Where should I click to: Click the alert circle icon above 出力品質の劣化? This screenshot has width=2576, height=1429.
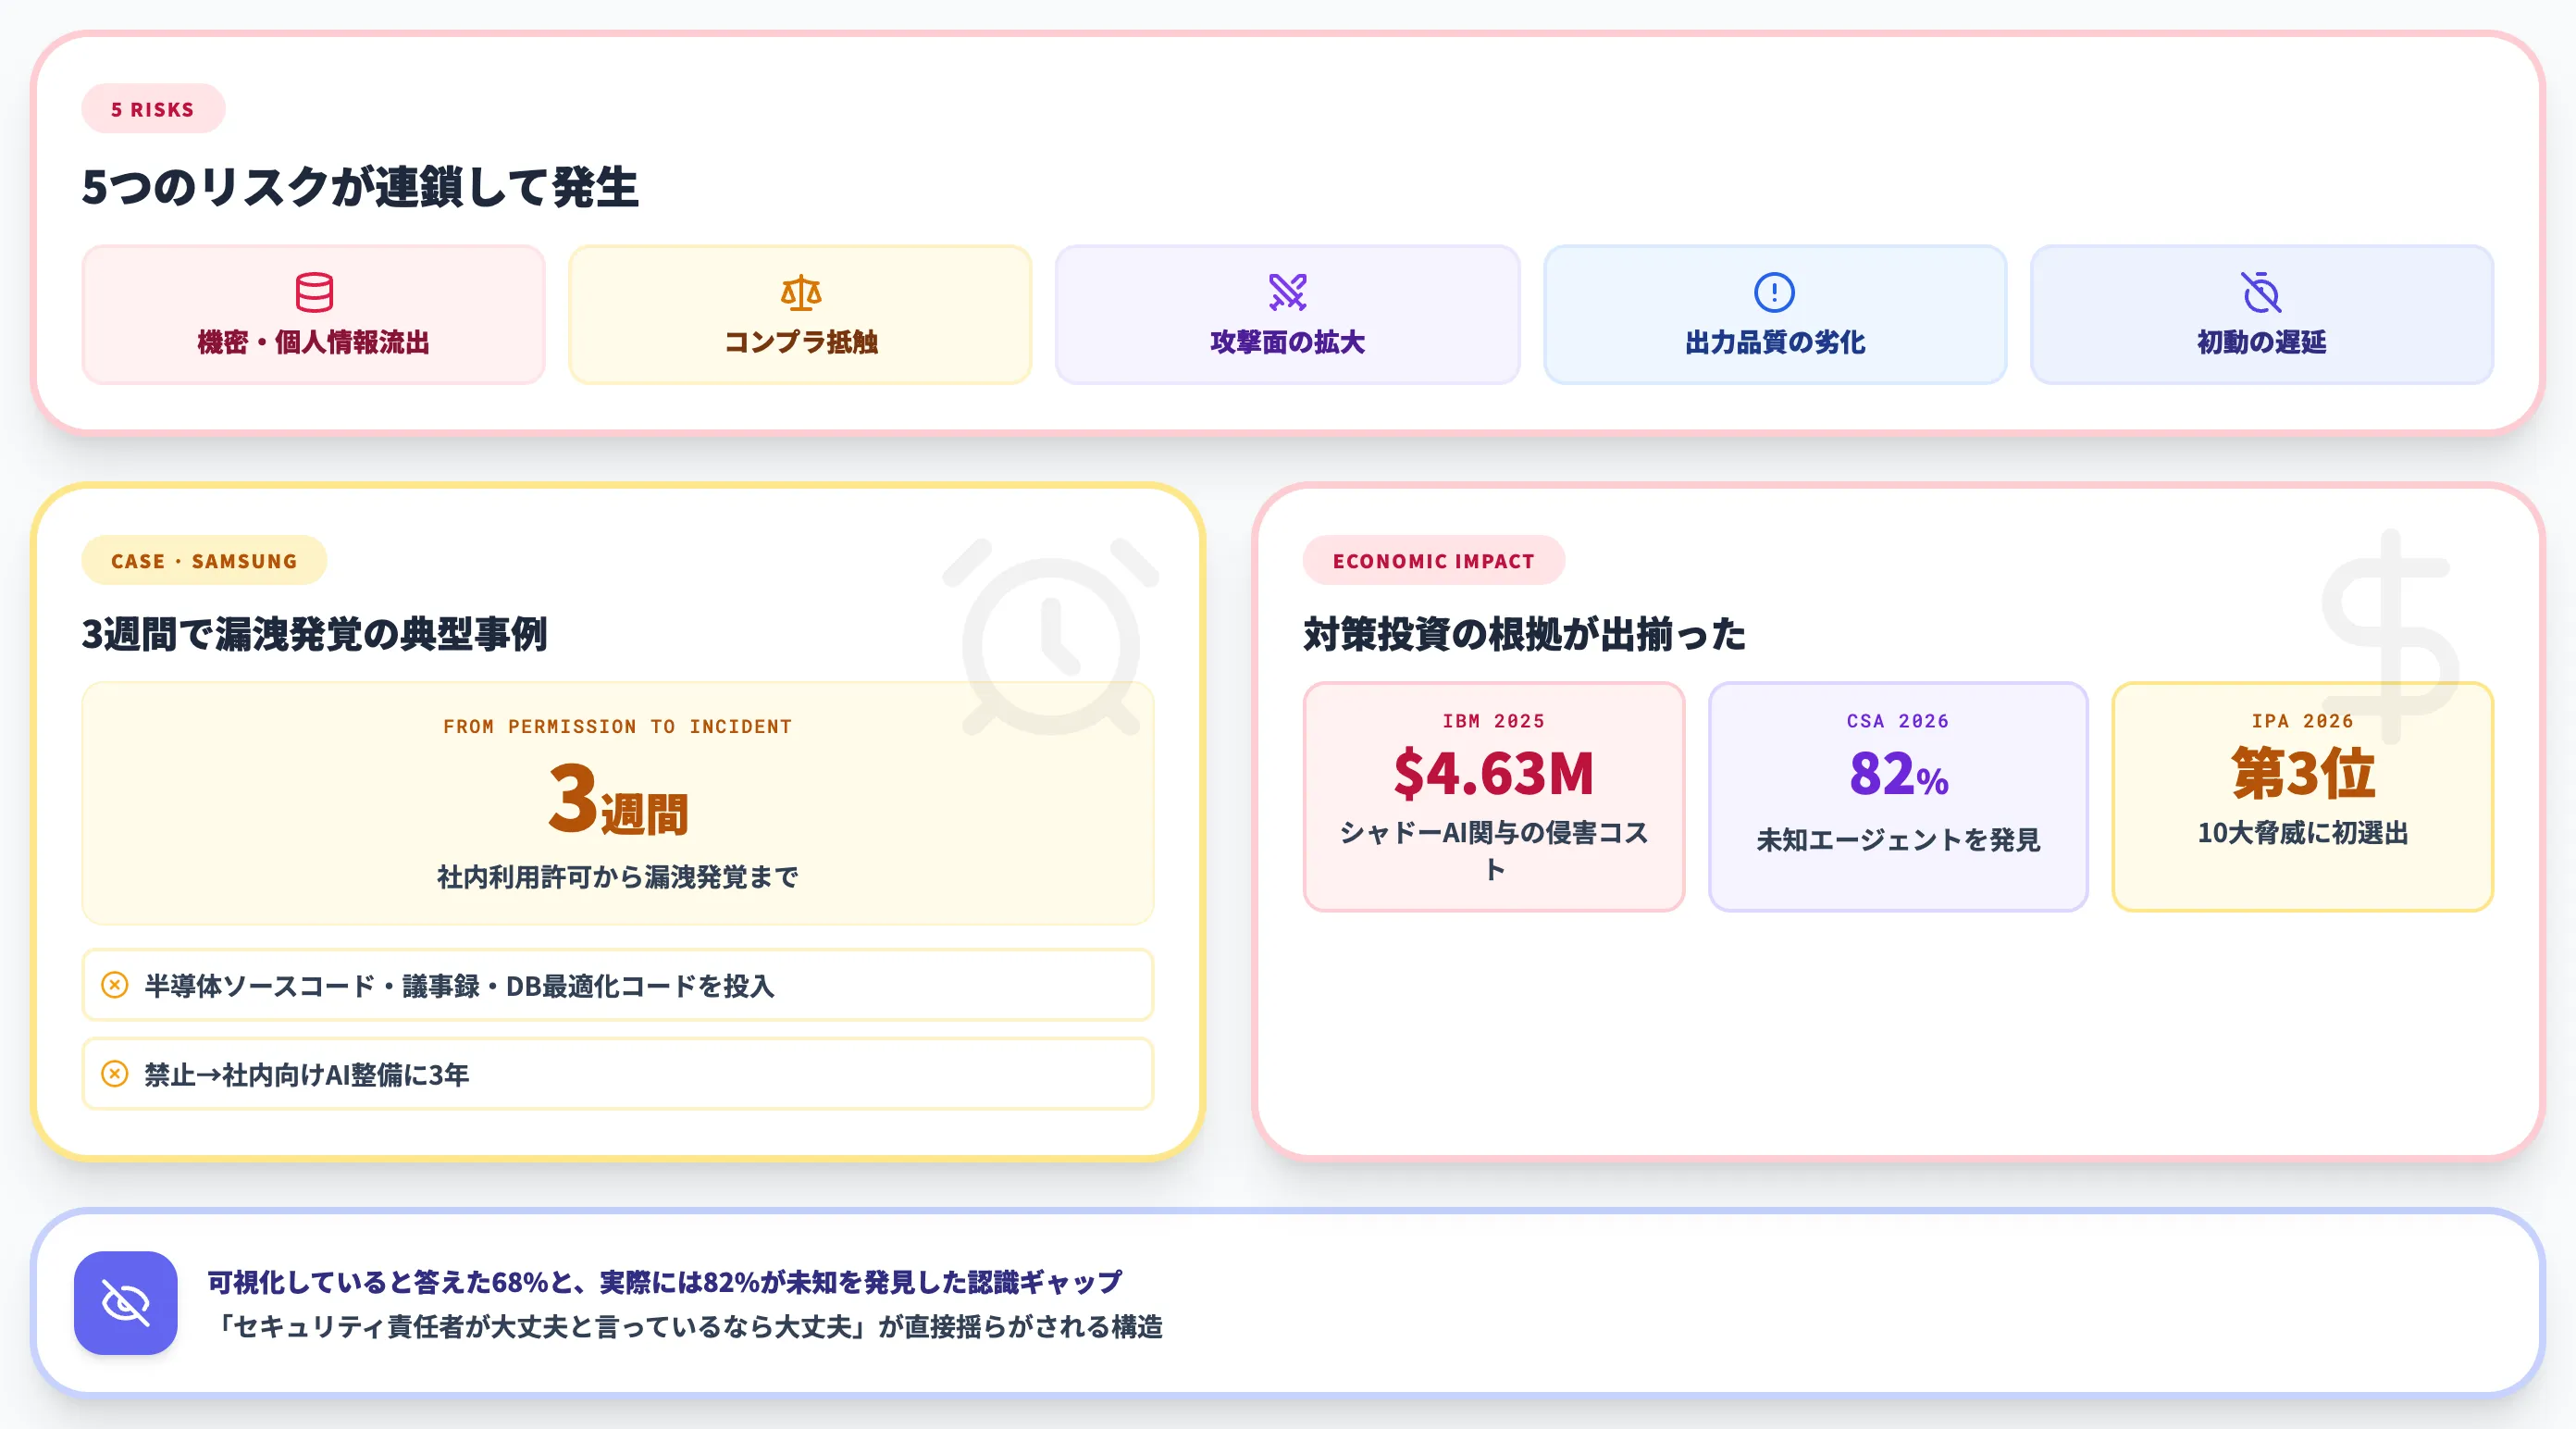(1775, 292)
